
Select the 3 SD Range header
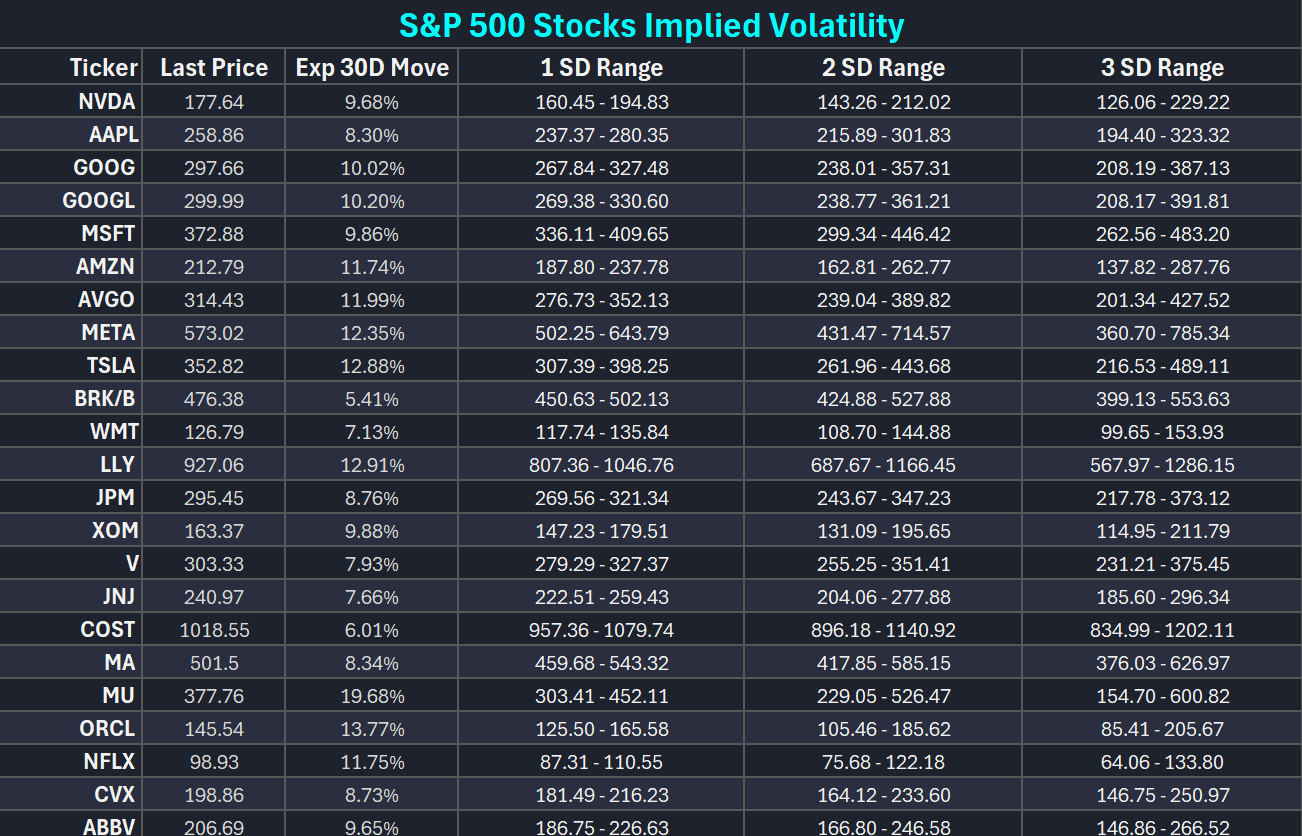(1162, 68)
